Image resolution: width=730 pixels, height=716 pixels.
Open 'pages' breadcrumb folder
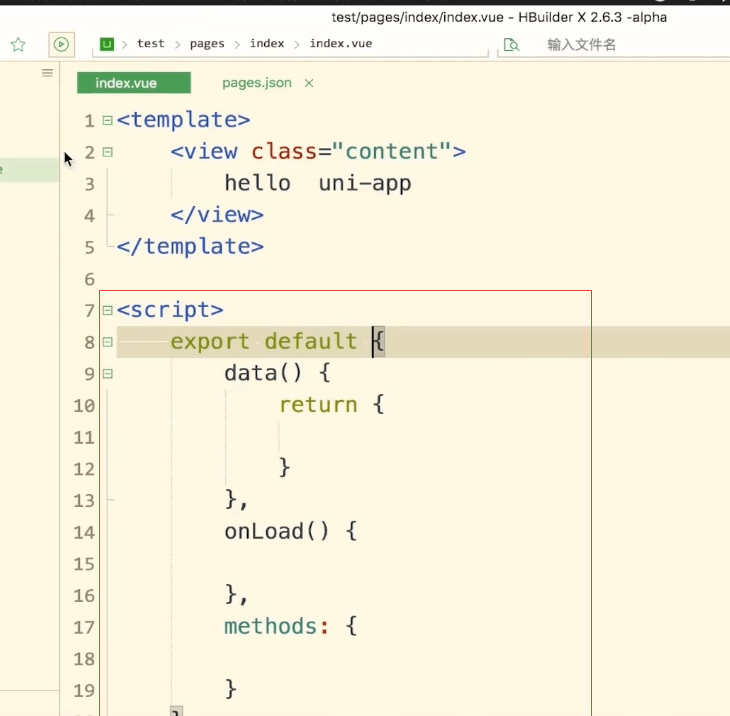pyautogui.click(x=207, y=44)
